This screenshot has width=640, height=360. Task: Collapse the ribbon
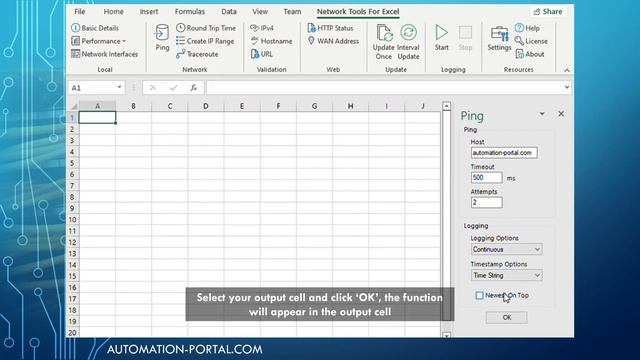pos(567,70)
